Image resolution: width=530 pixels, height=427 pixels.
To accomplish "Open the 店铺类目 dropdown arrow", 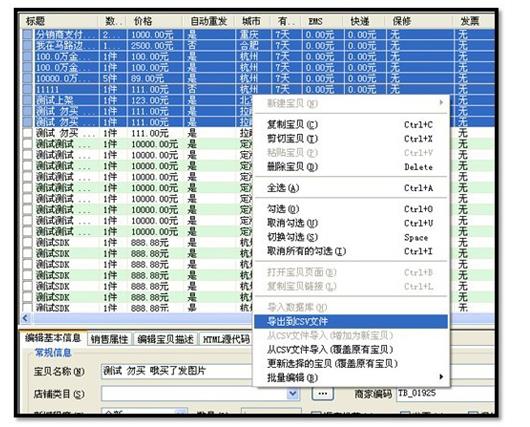I will 293,394.
